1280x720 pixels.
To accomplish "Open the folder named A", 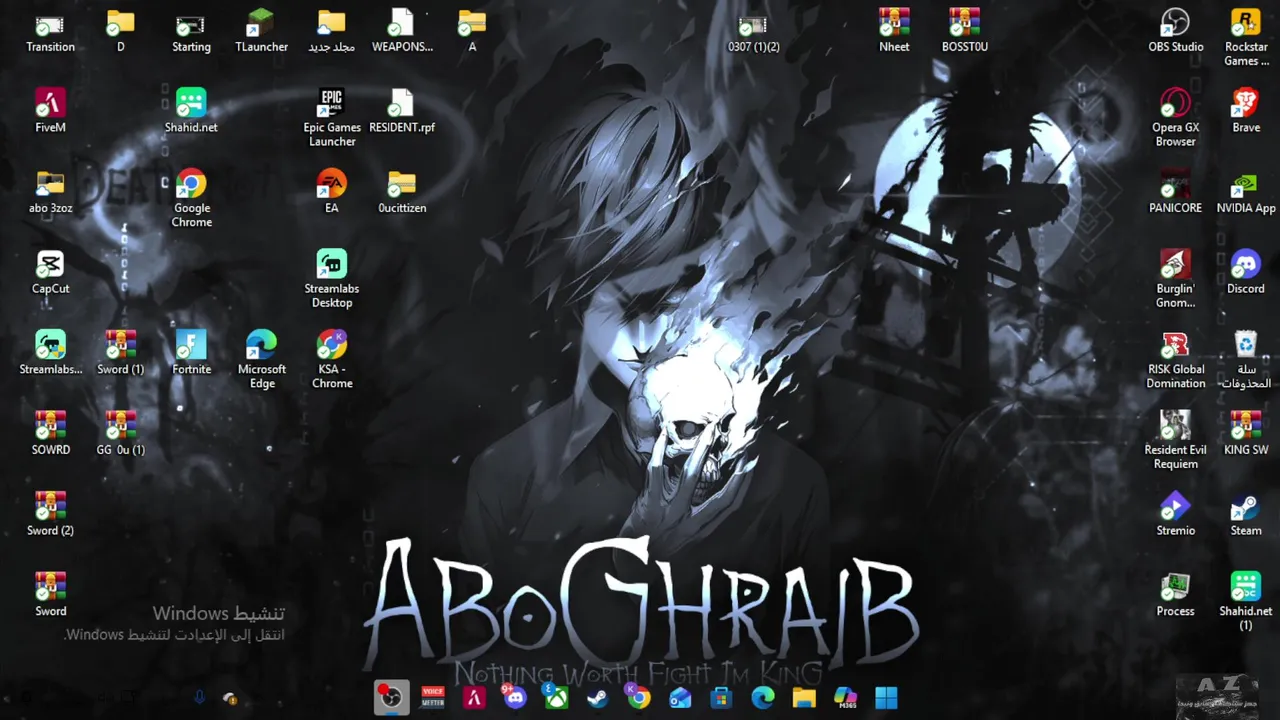I will point(472,31).
